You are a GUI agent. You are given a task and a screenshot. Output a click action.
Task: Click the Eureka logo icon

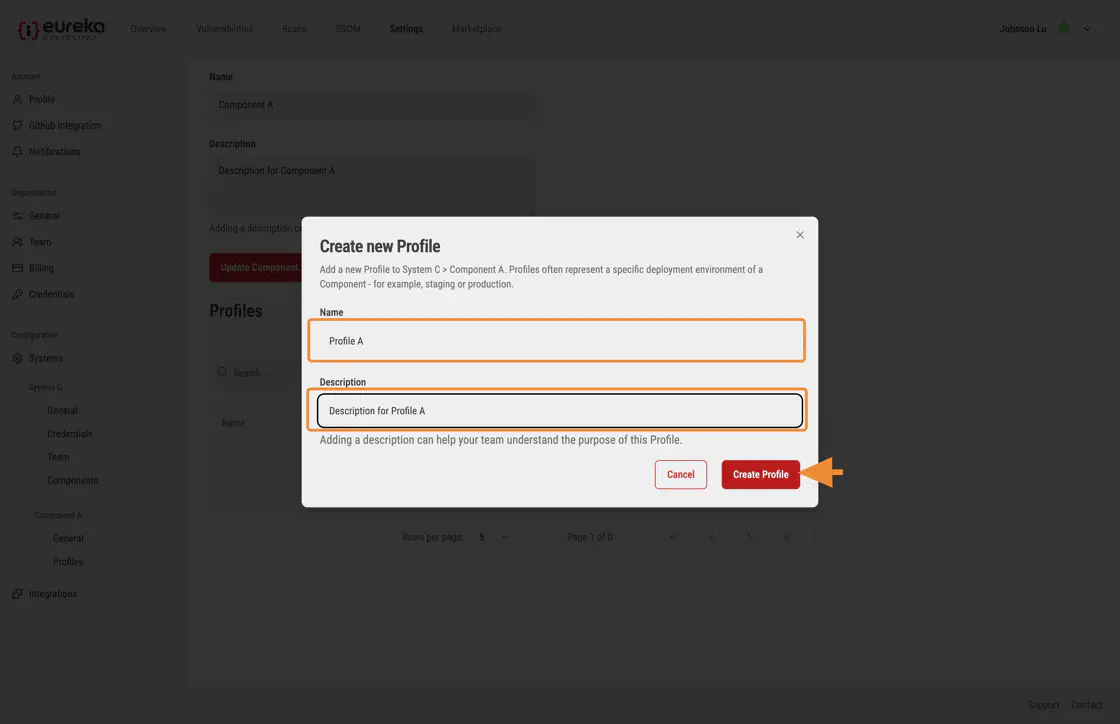tap(26, 28)
